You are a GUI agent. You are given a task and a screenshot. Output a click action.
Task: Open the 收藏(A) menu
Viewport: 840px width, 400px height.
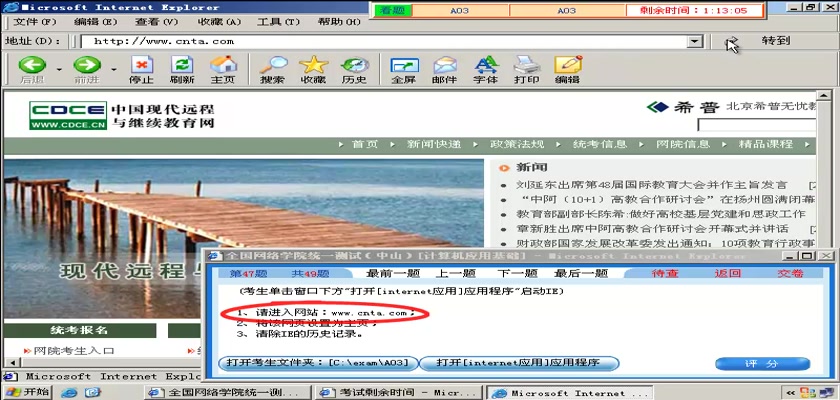coord(219,22)
